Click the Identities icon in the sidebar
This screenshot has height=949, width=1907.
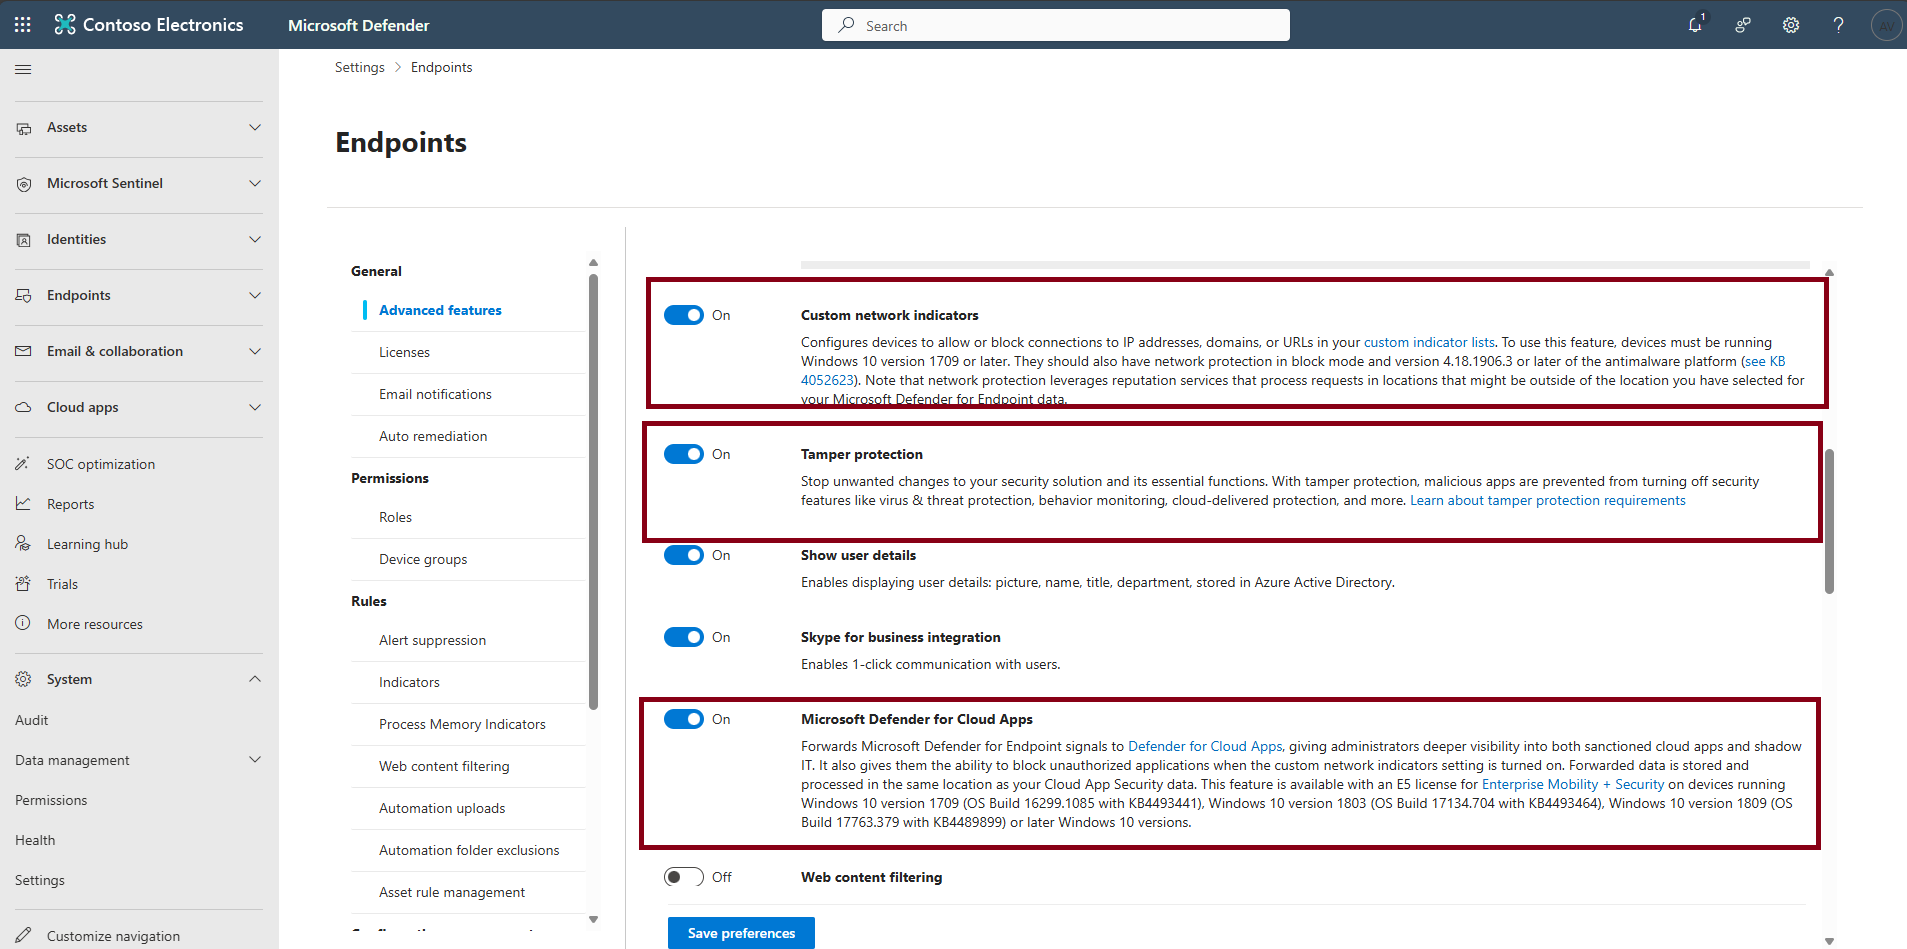pyautogui.click(x=24, y=240)
